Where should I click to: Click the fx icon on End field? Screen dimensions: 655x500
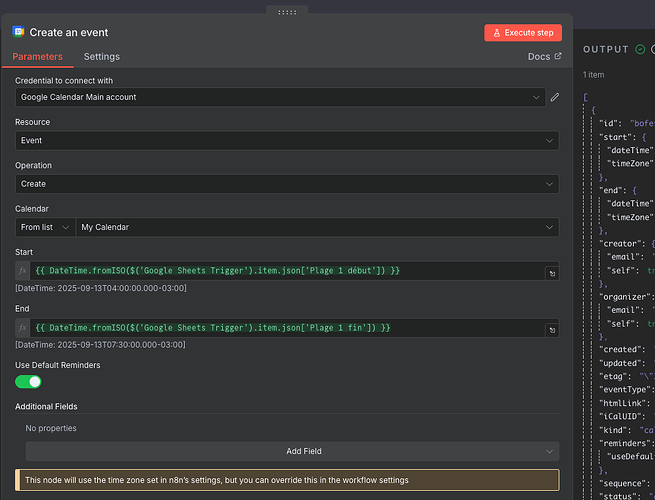tap(22, 328)
